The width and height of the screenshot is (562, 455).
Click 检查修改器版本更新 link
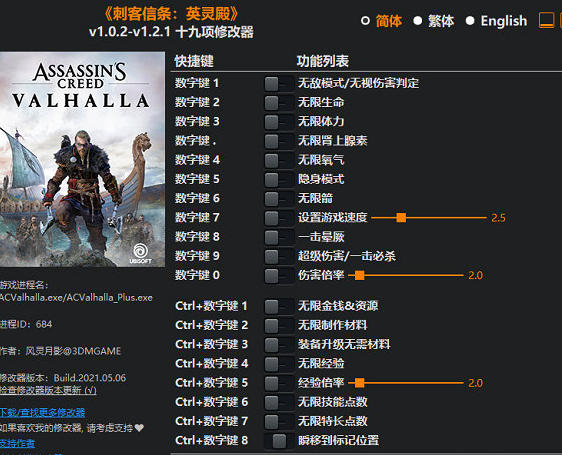48,390
